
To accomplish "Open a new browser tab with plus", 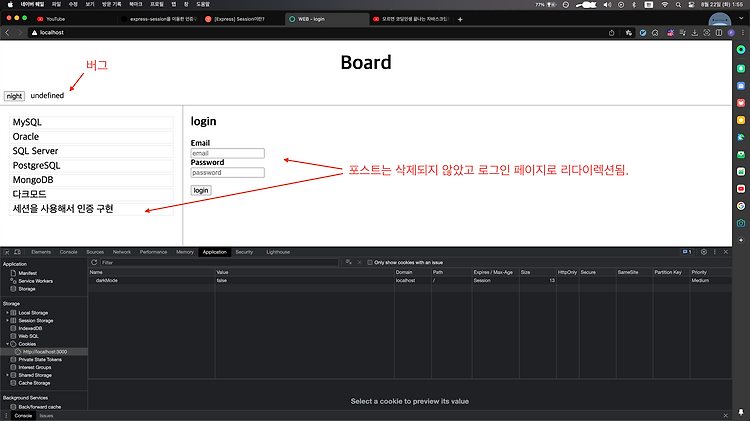I will coord(460,20).
